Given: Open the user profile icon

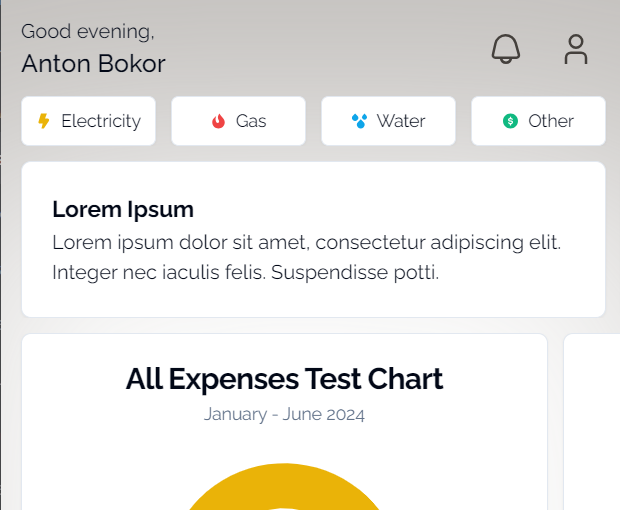Looking at the screenshot, I should pos(576,49).
